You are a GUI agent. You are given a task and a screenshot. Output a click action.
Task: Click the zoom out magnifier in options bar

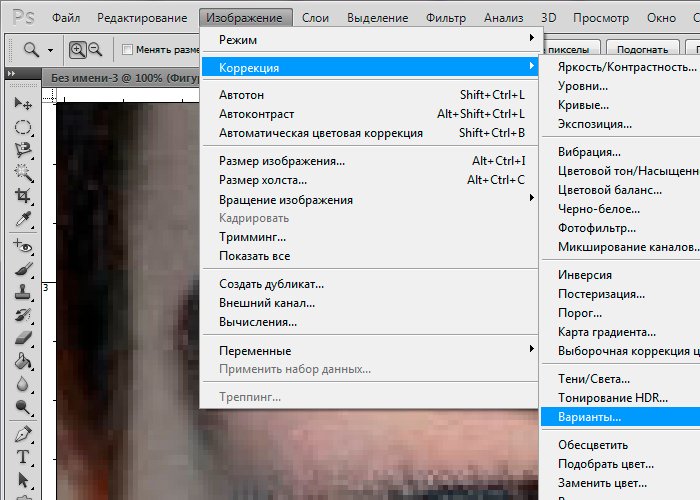pyautogui.click(x=96, y=50)
